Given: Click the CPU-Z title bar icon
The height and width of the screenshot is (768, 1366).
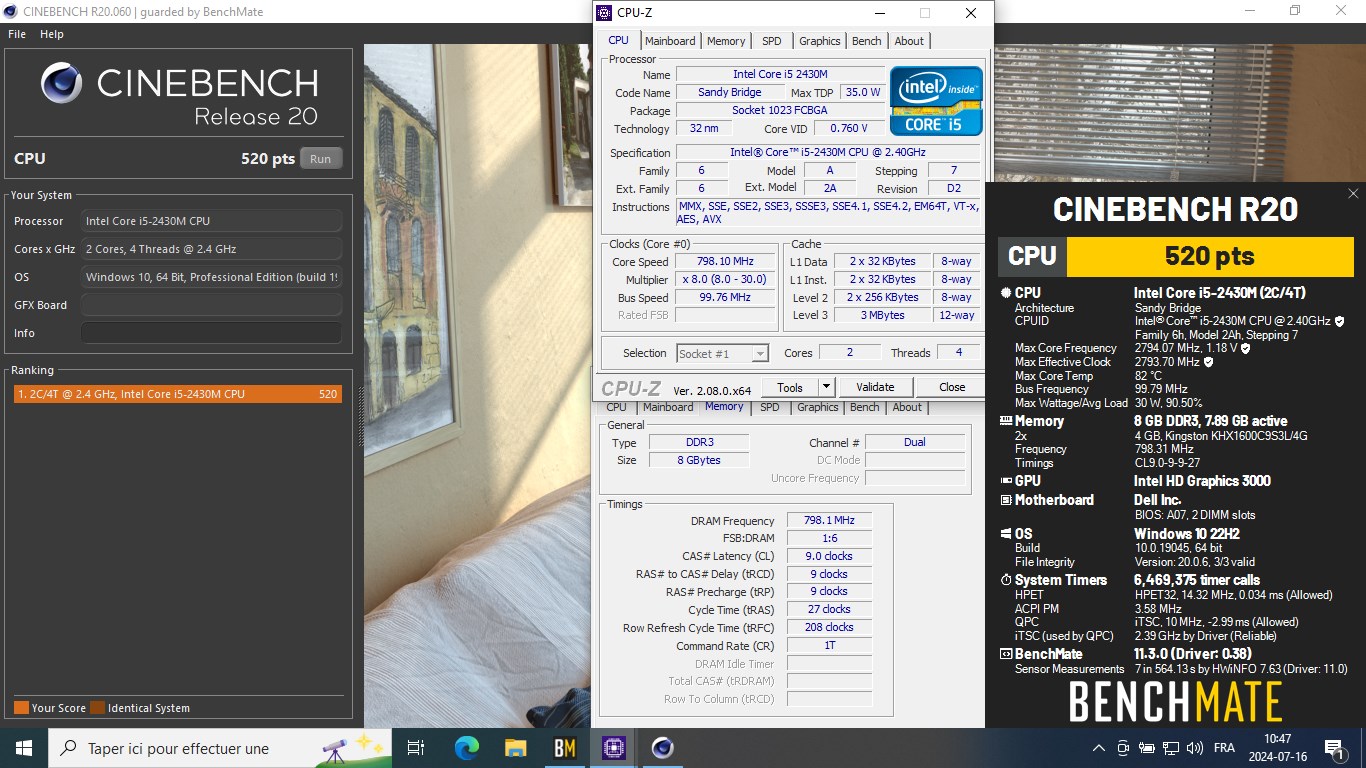Looking at the screenshot, I should point(604,13).
